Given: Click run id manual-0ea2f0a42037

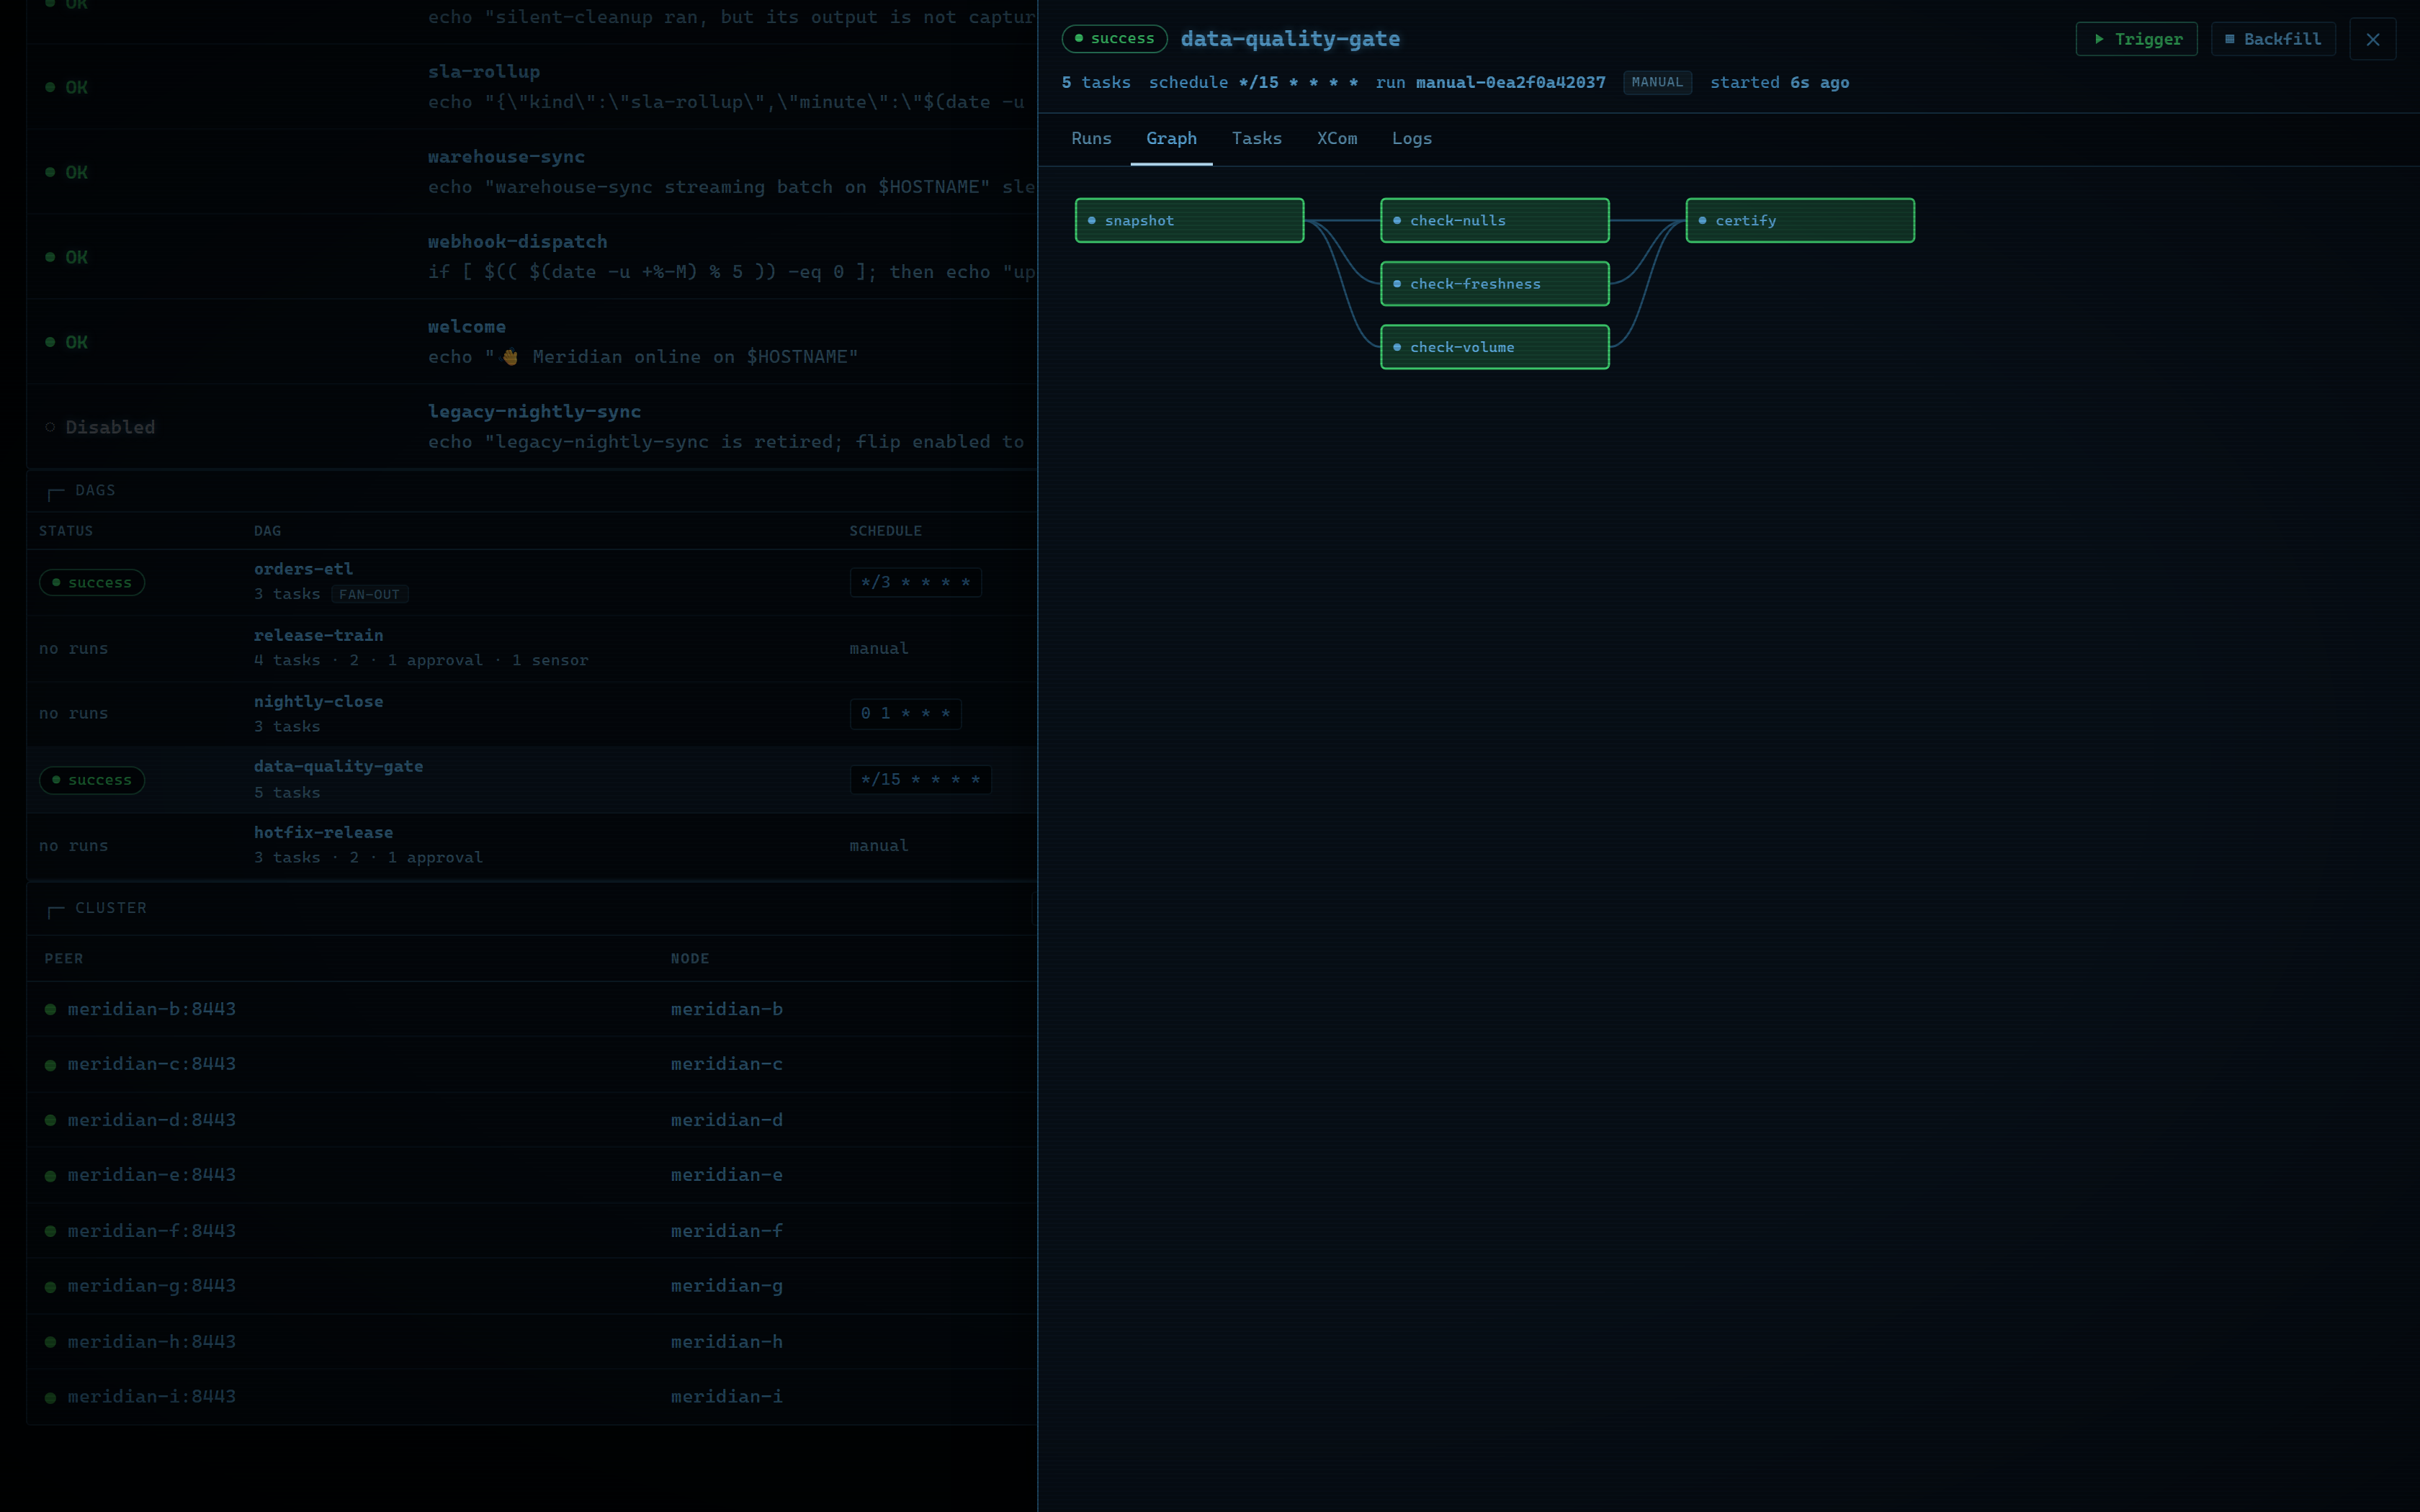Looking at the screenshot, I should [x=1510, y=82].
